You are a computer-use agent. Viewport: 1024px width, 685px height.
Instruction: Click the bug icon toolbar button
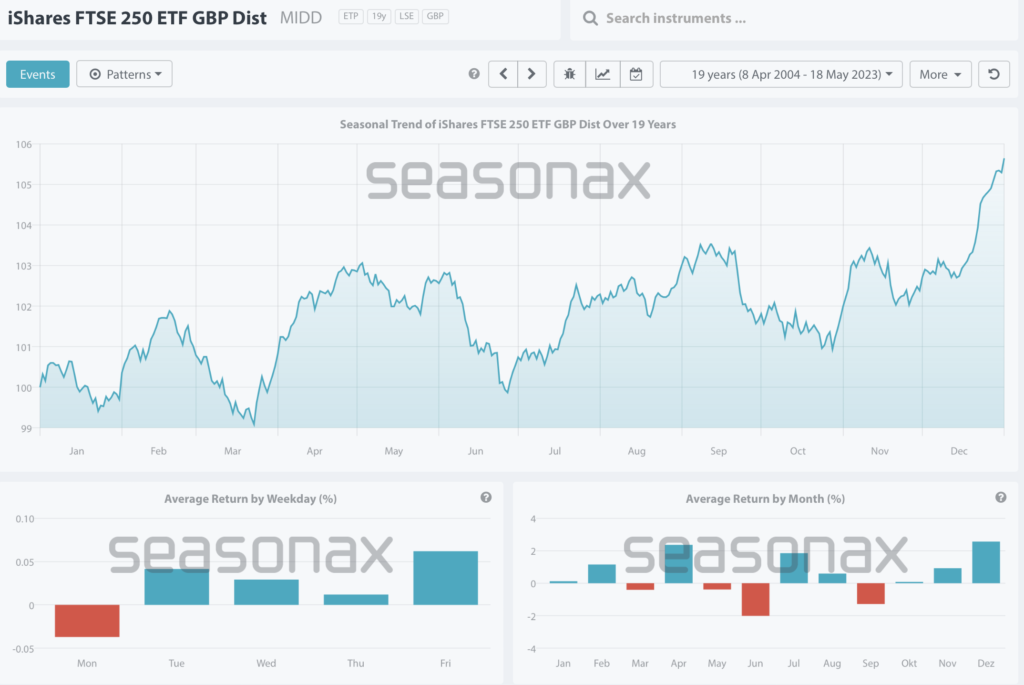pos(570,74)
